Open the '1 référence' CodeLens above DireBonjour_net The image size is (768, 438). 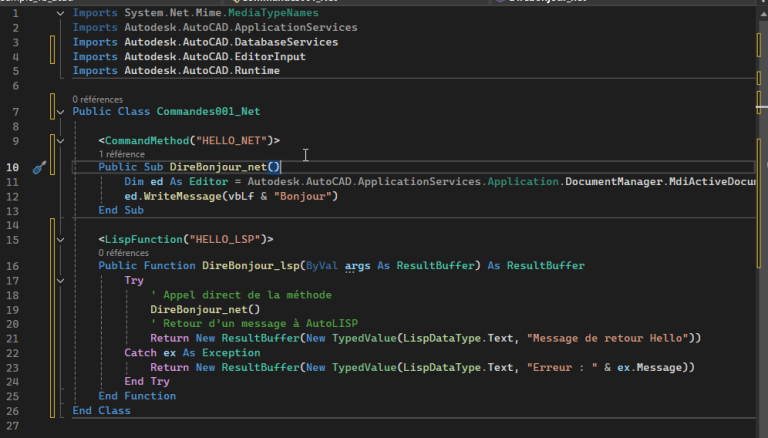[x=121, y=154]
